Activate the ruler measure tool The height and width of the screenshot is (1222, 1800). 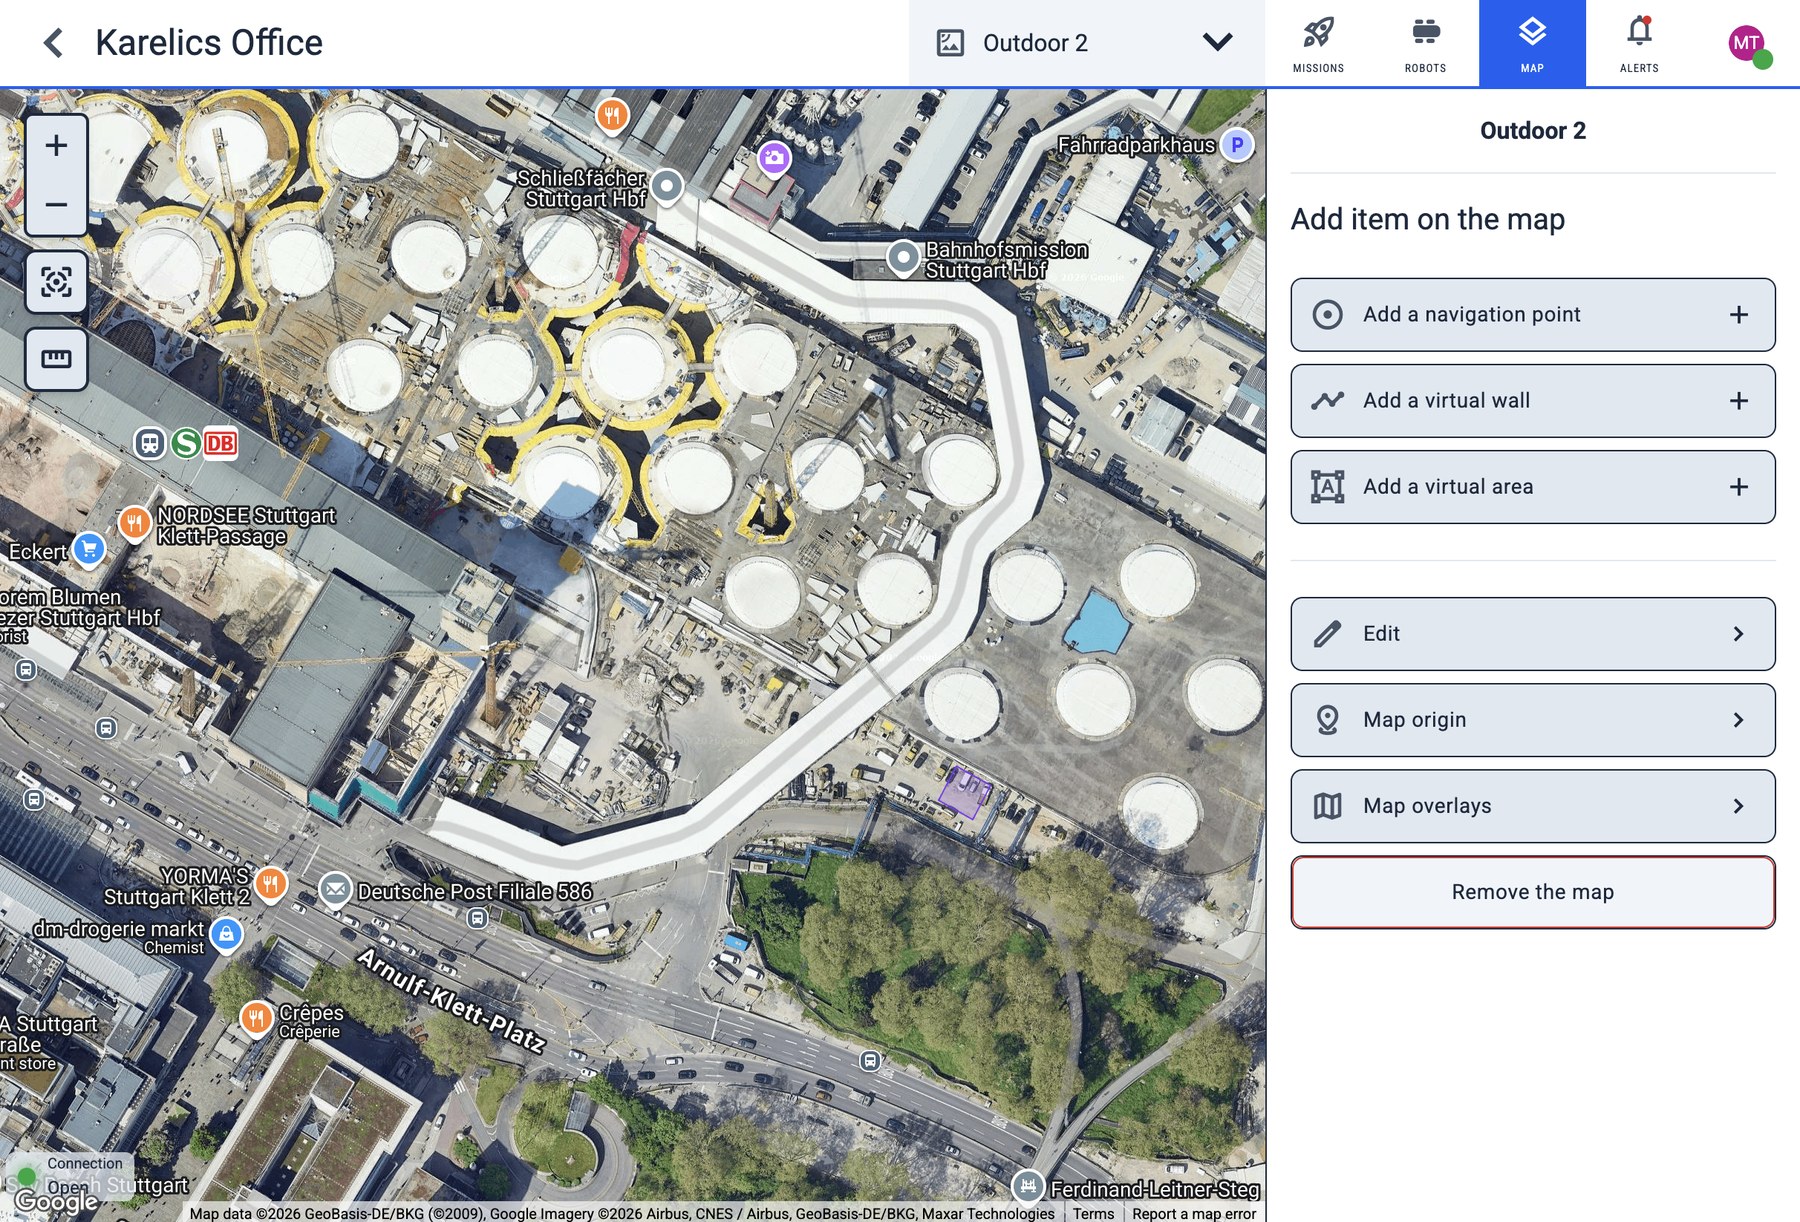tap(56, 359)
